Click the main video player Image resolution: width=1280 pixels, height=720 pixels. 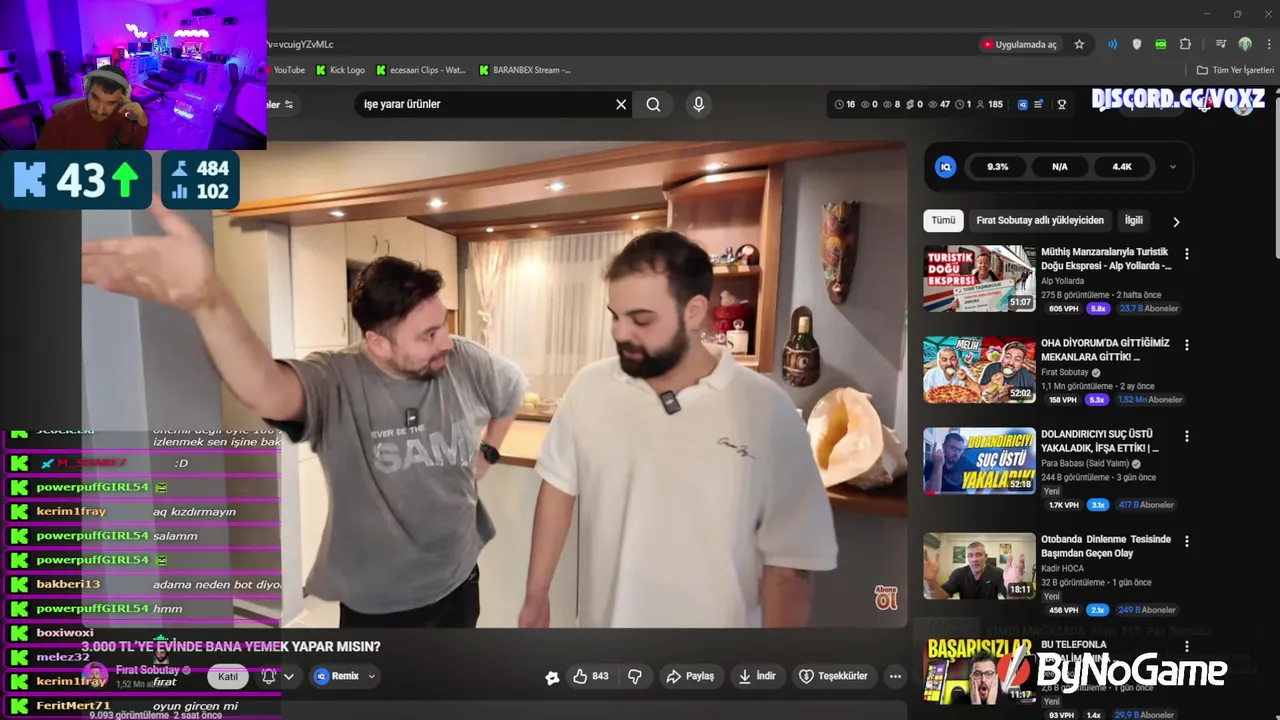click(x=495, y=385)
